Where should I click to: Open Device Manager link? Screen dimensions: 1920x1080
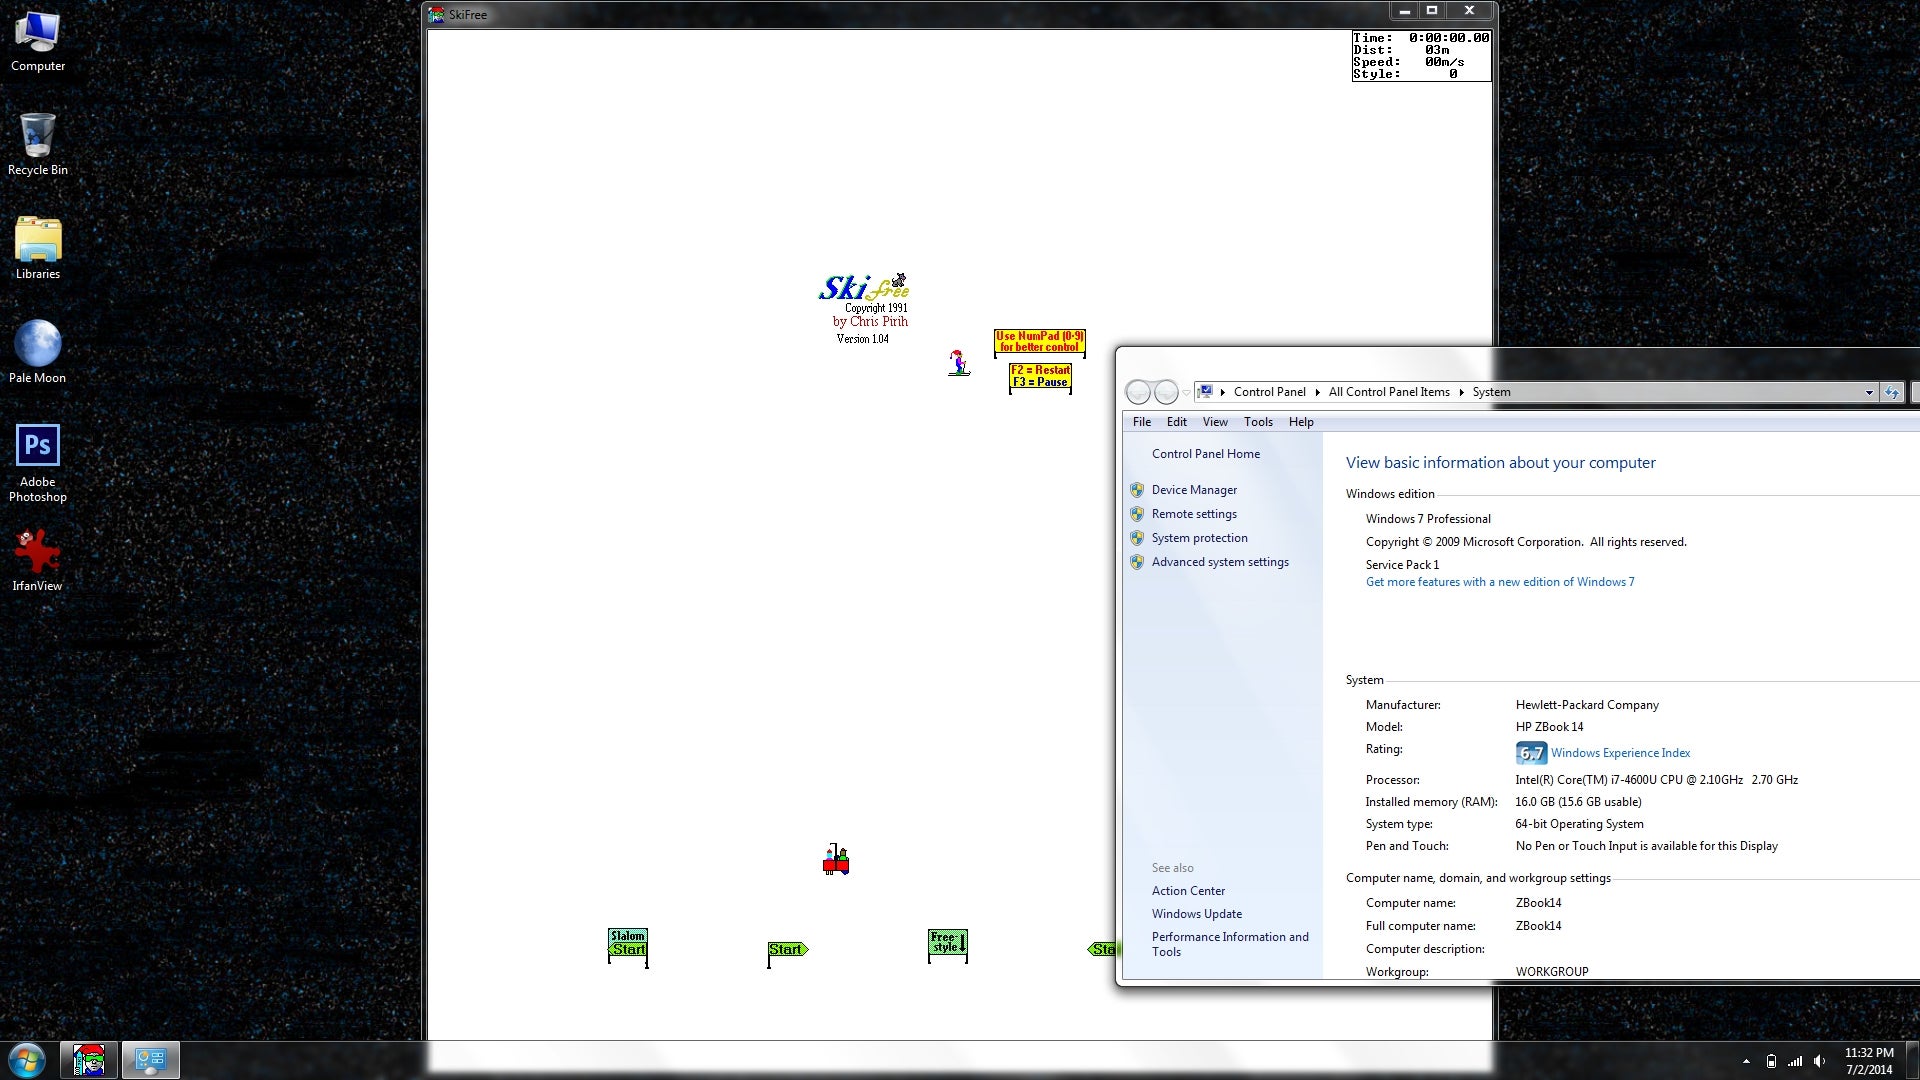pyautogui.click(x=1194, y=490)
